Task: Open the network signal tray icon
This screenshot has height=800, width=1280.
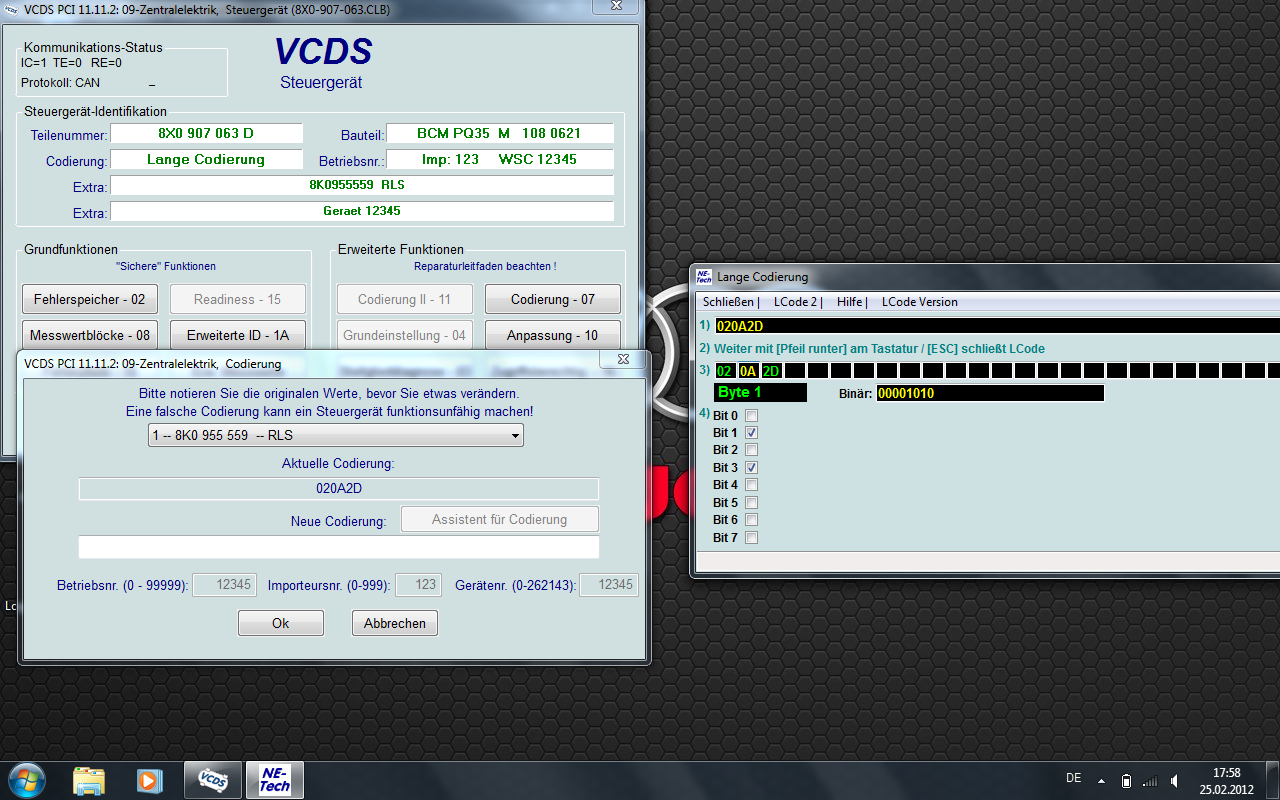Action: pos(1150,780)
